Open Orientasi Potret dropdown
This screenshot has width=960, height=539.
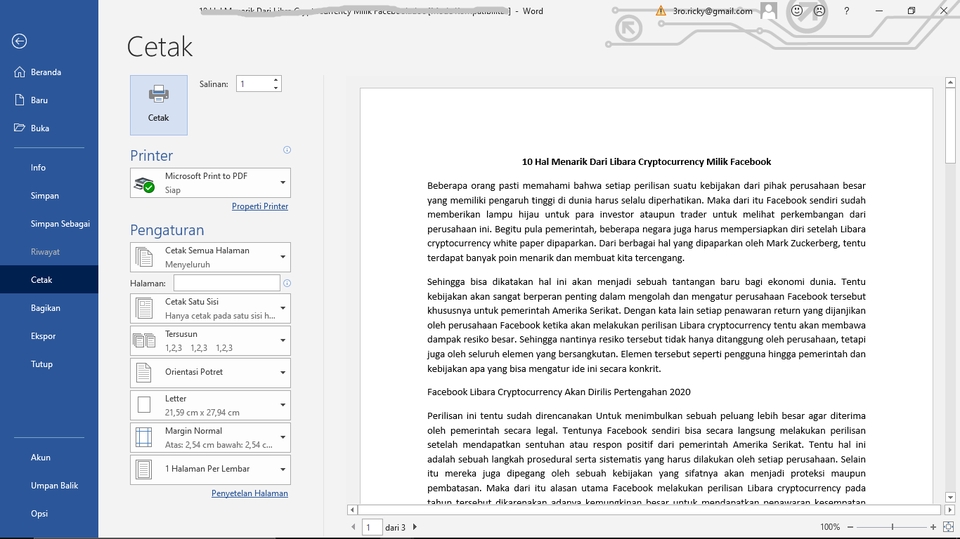[x=210, y=372]
